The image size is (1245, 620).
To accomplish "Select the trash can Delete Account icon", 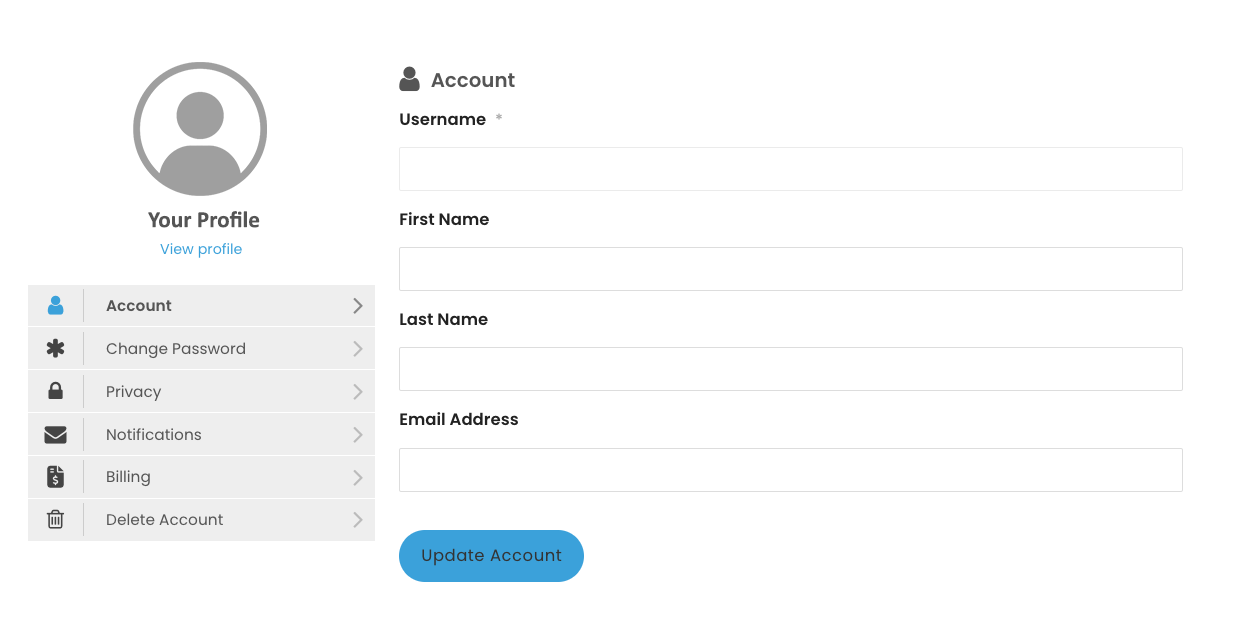I will coord(55,520).
